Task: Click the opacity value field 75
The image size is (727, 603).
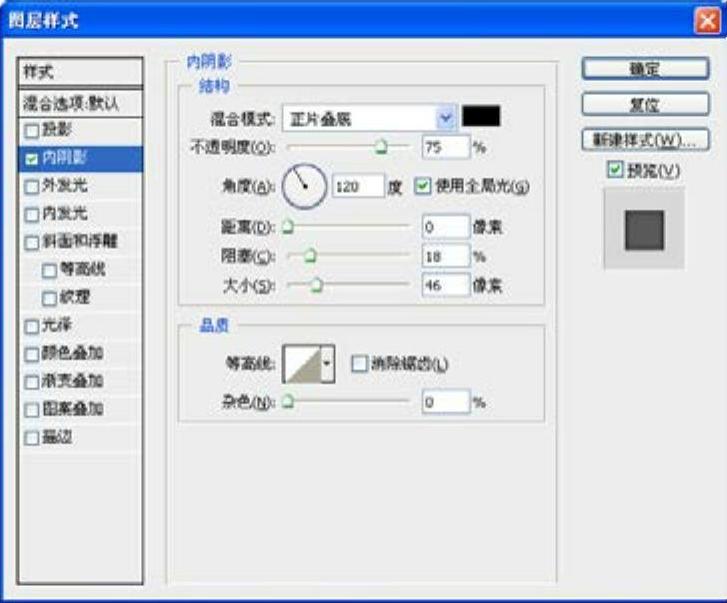Action: [446, 147]
